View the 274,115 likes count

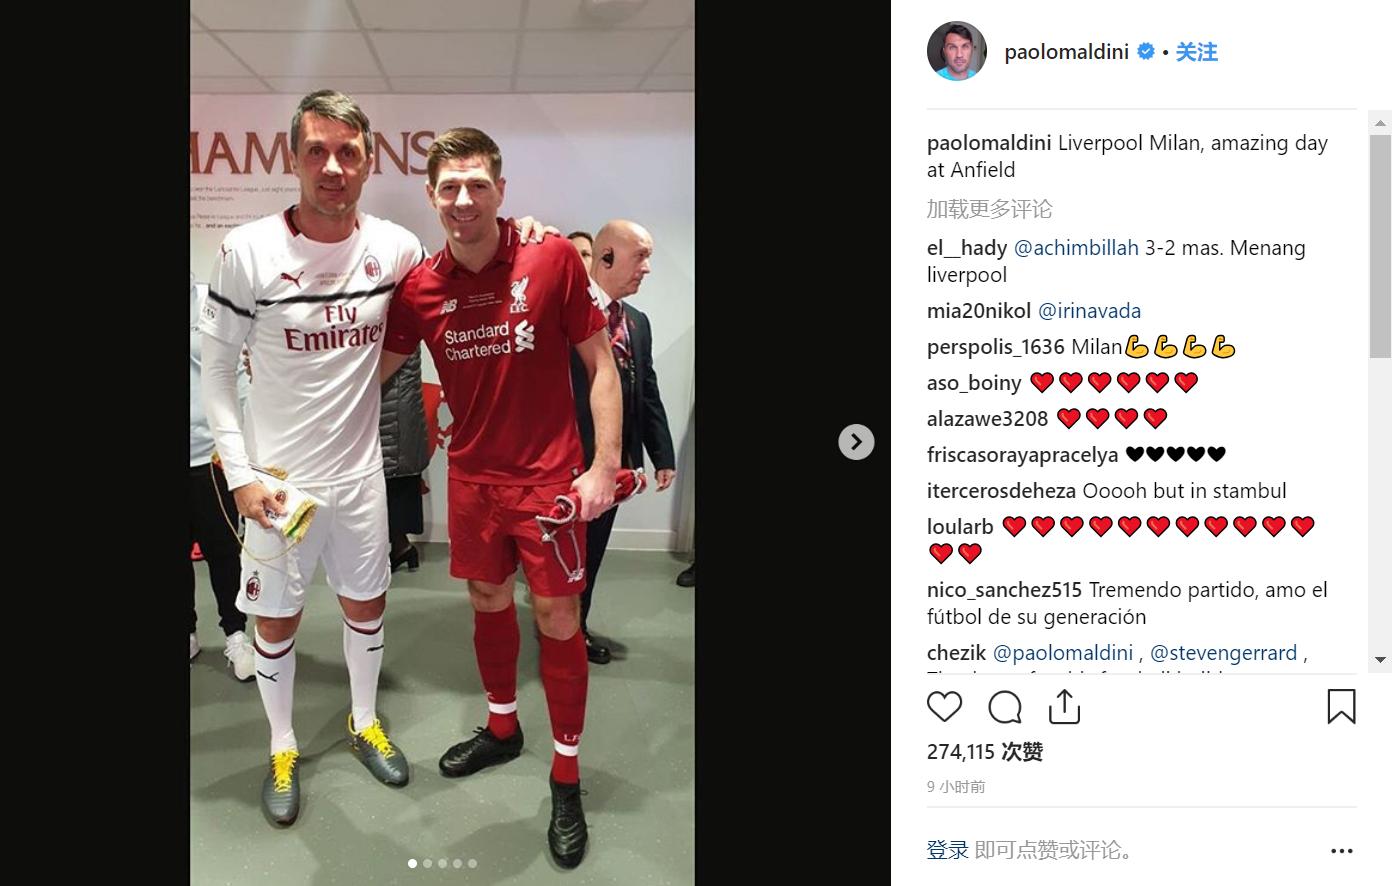coord(984,752)
